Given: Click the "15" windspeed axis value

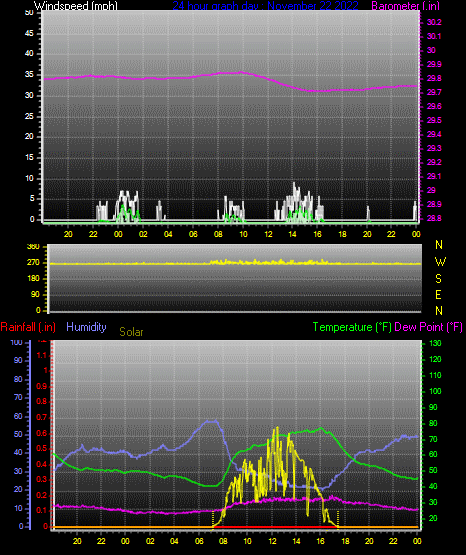Looking at the screenshot, I should pyautogui.click(x=29, y=158).
